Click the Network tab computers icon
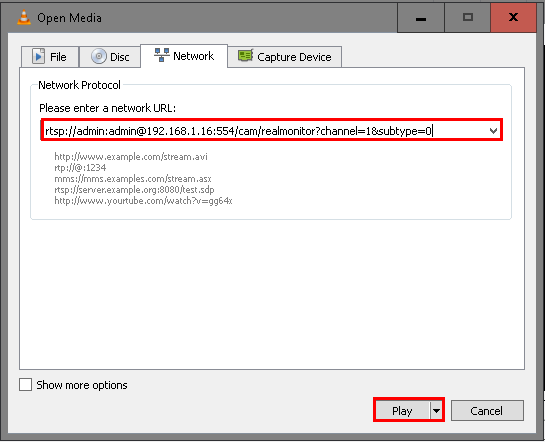 (162, 55)
